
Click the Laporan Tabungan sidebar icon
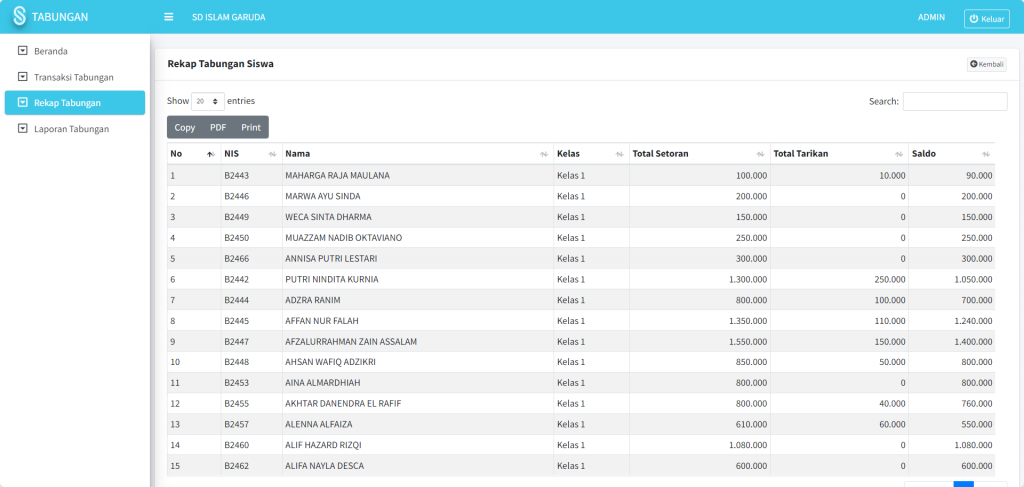click(x=23, y=129)
